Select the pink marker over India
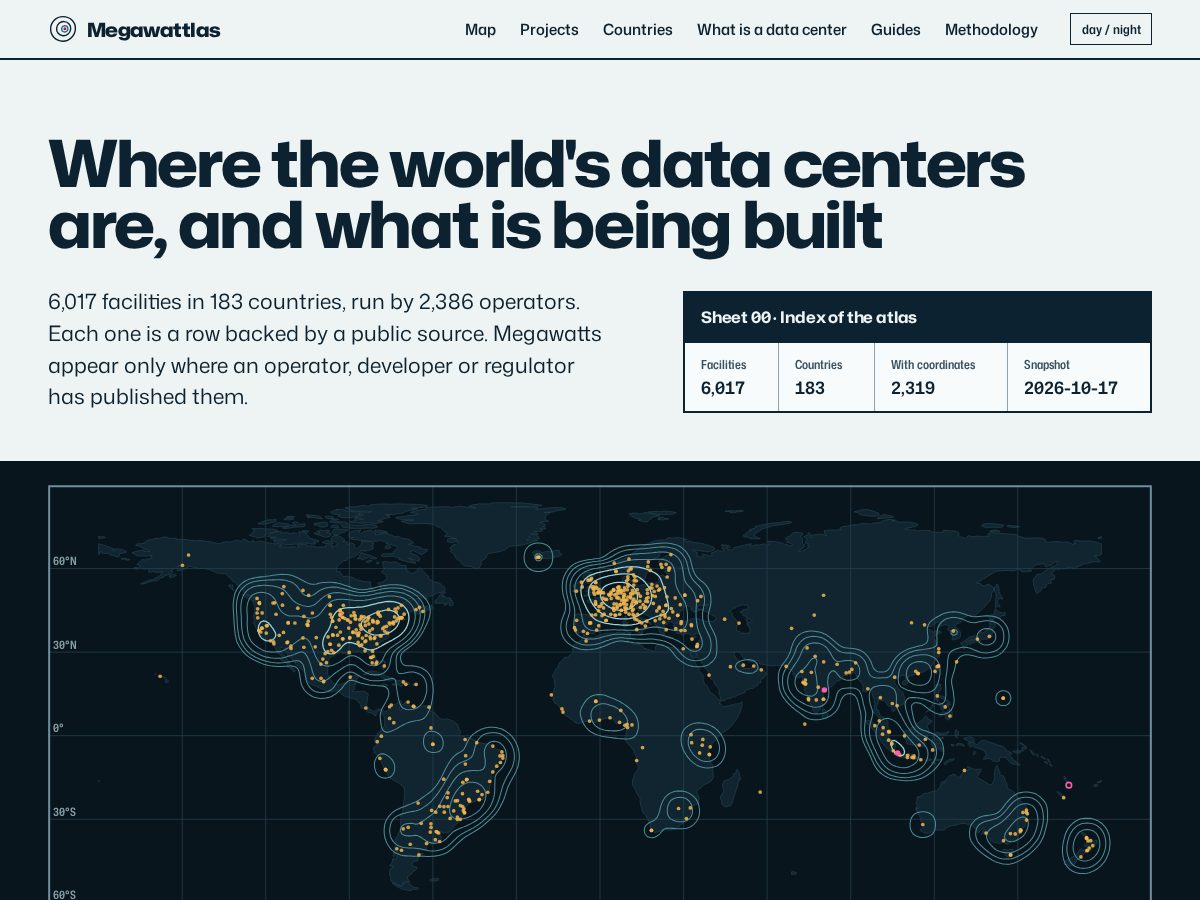1200x900 pixels. (x=824, y=690)
